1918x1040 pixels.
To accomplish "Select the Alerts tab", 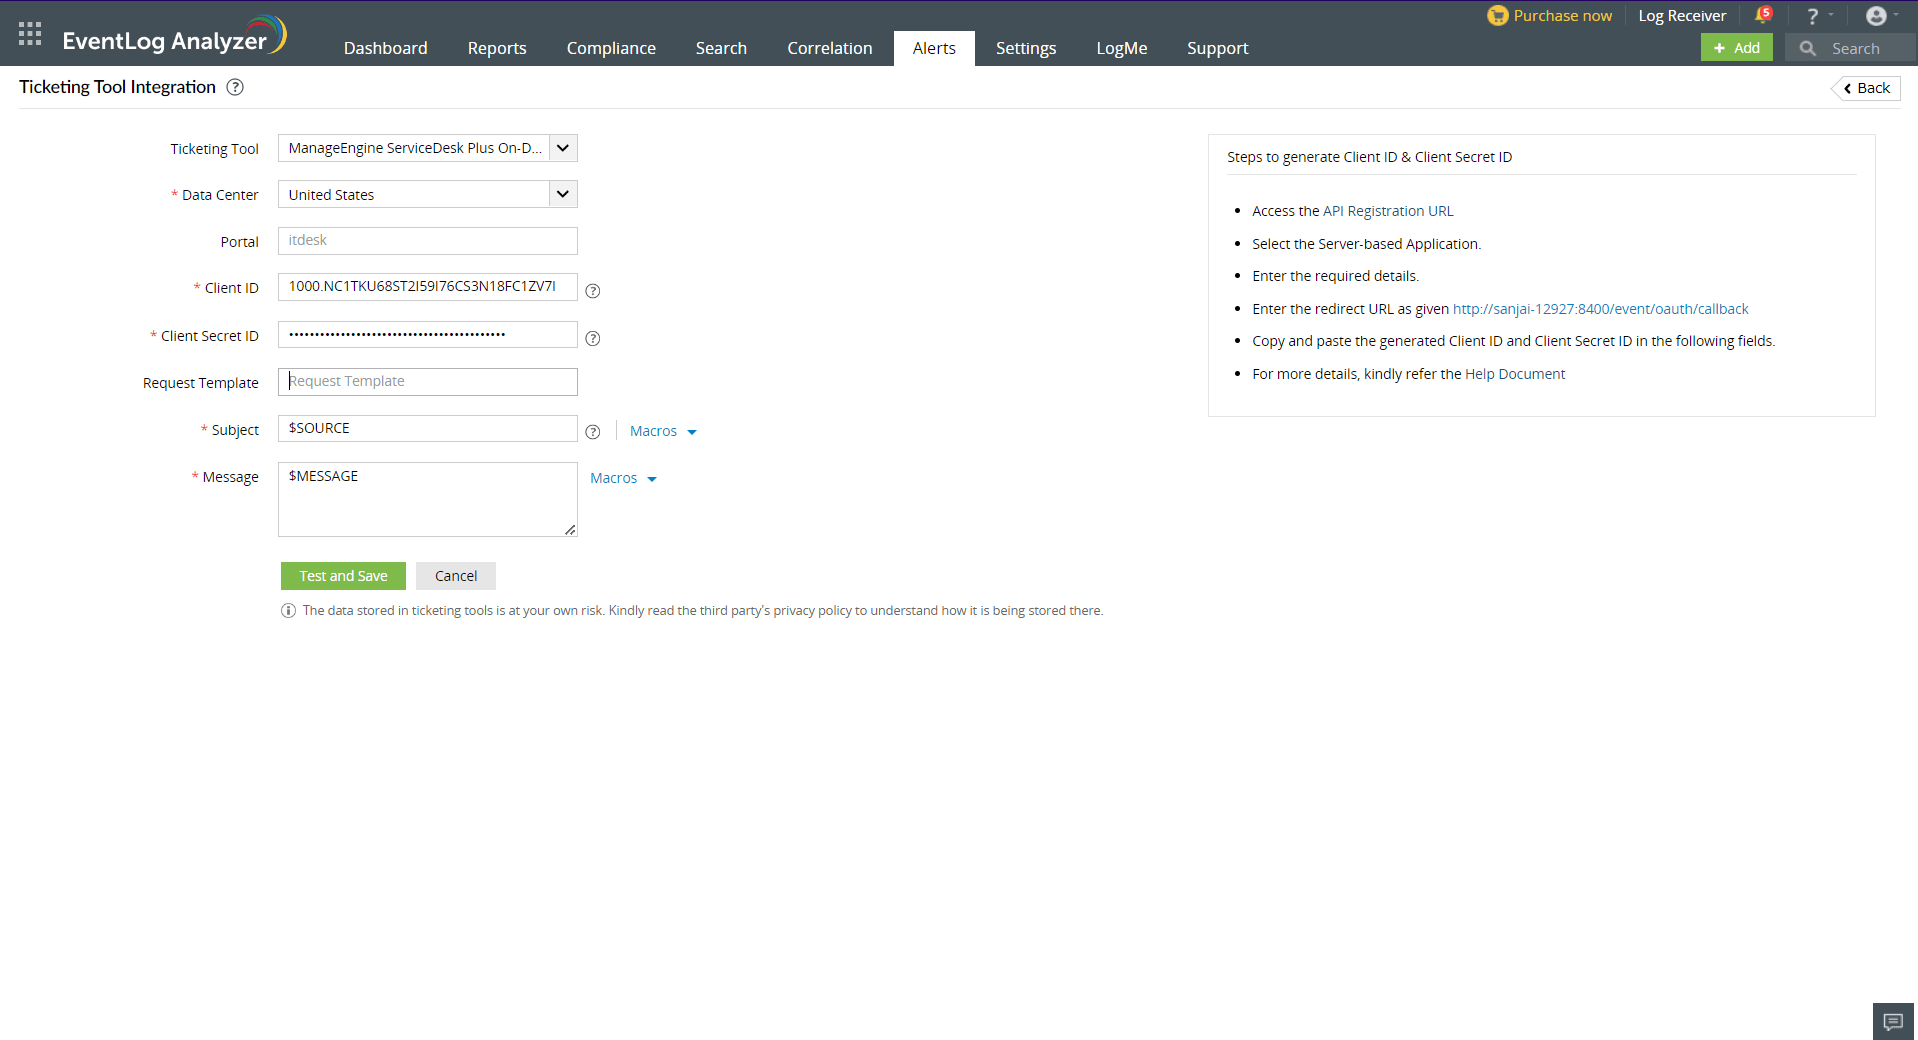I will (x=934, y=48).
